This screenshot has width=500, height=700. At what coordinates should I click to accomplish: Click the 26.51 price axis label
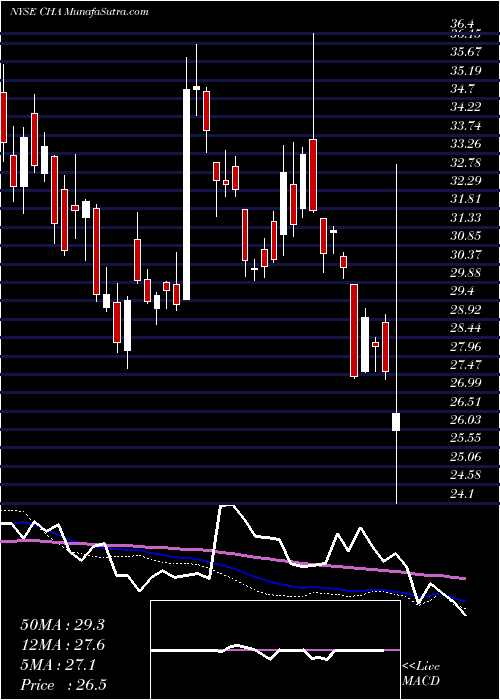pos(466,402)
